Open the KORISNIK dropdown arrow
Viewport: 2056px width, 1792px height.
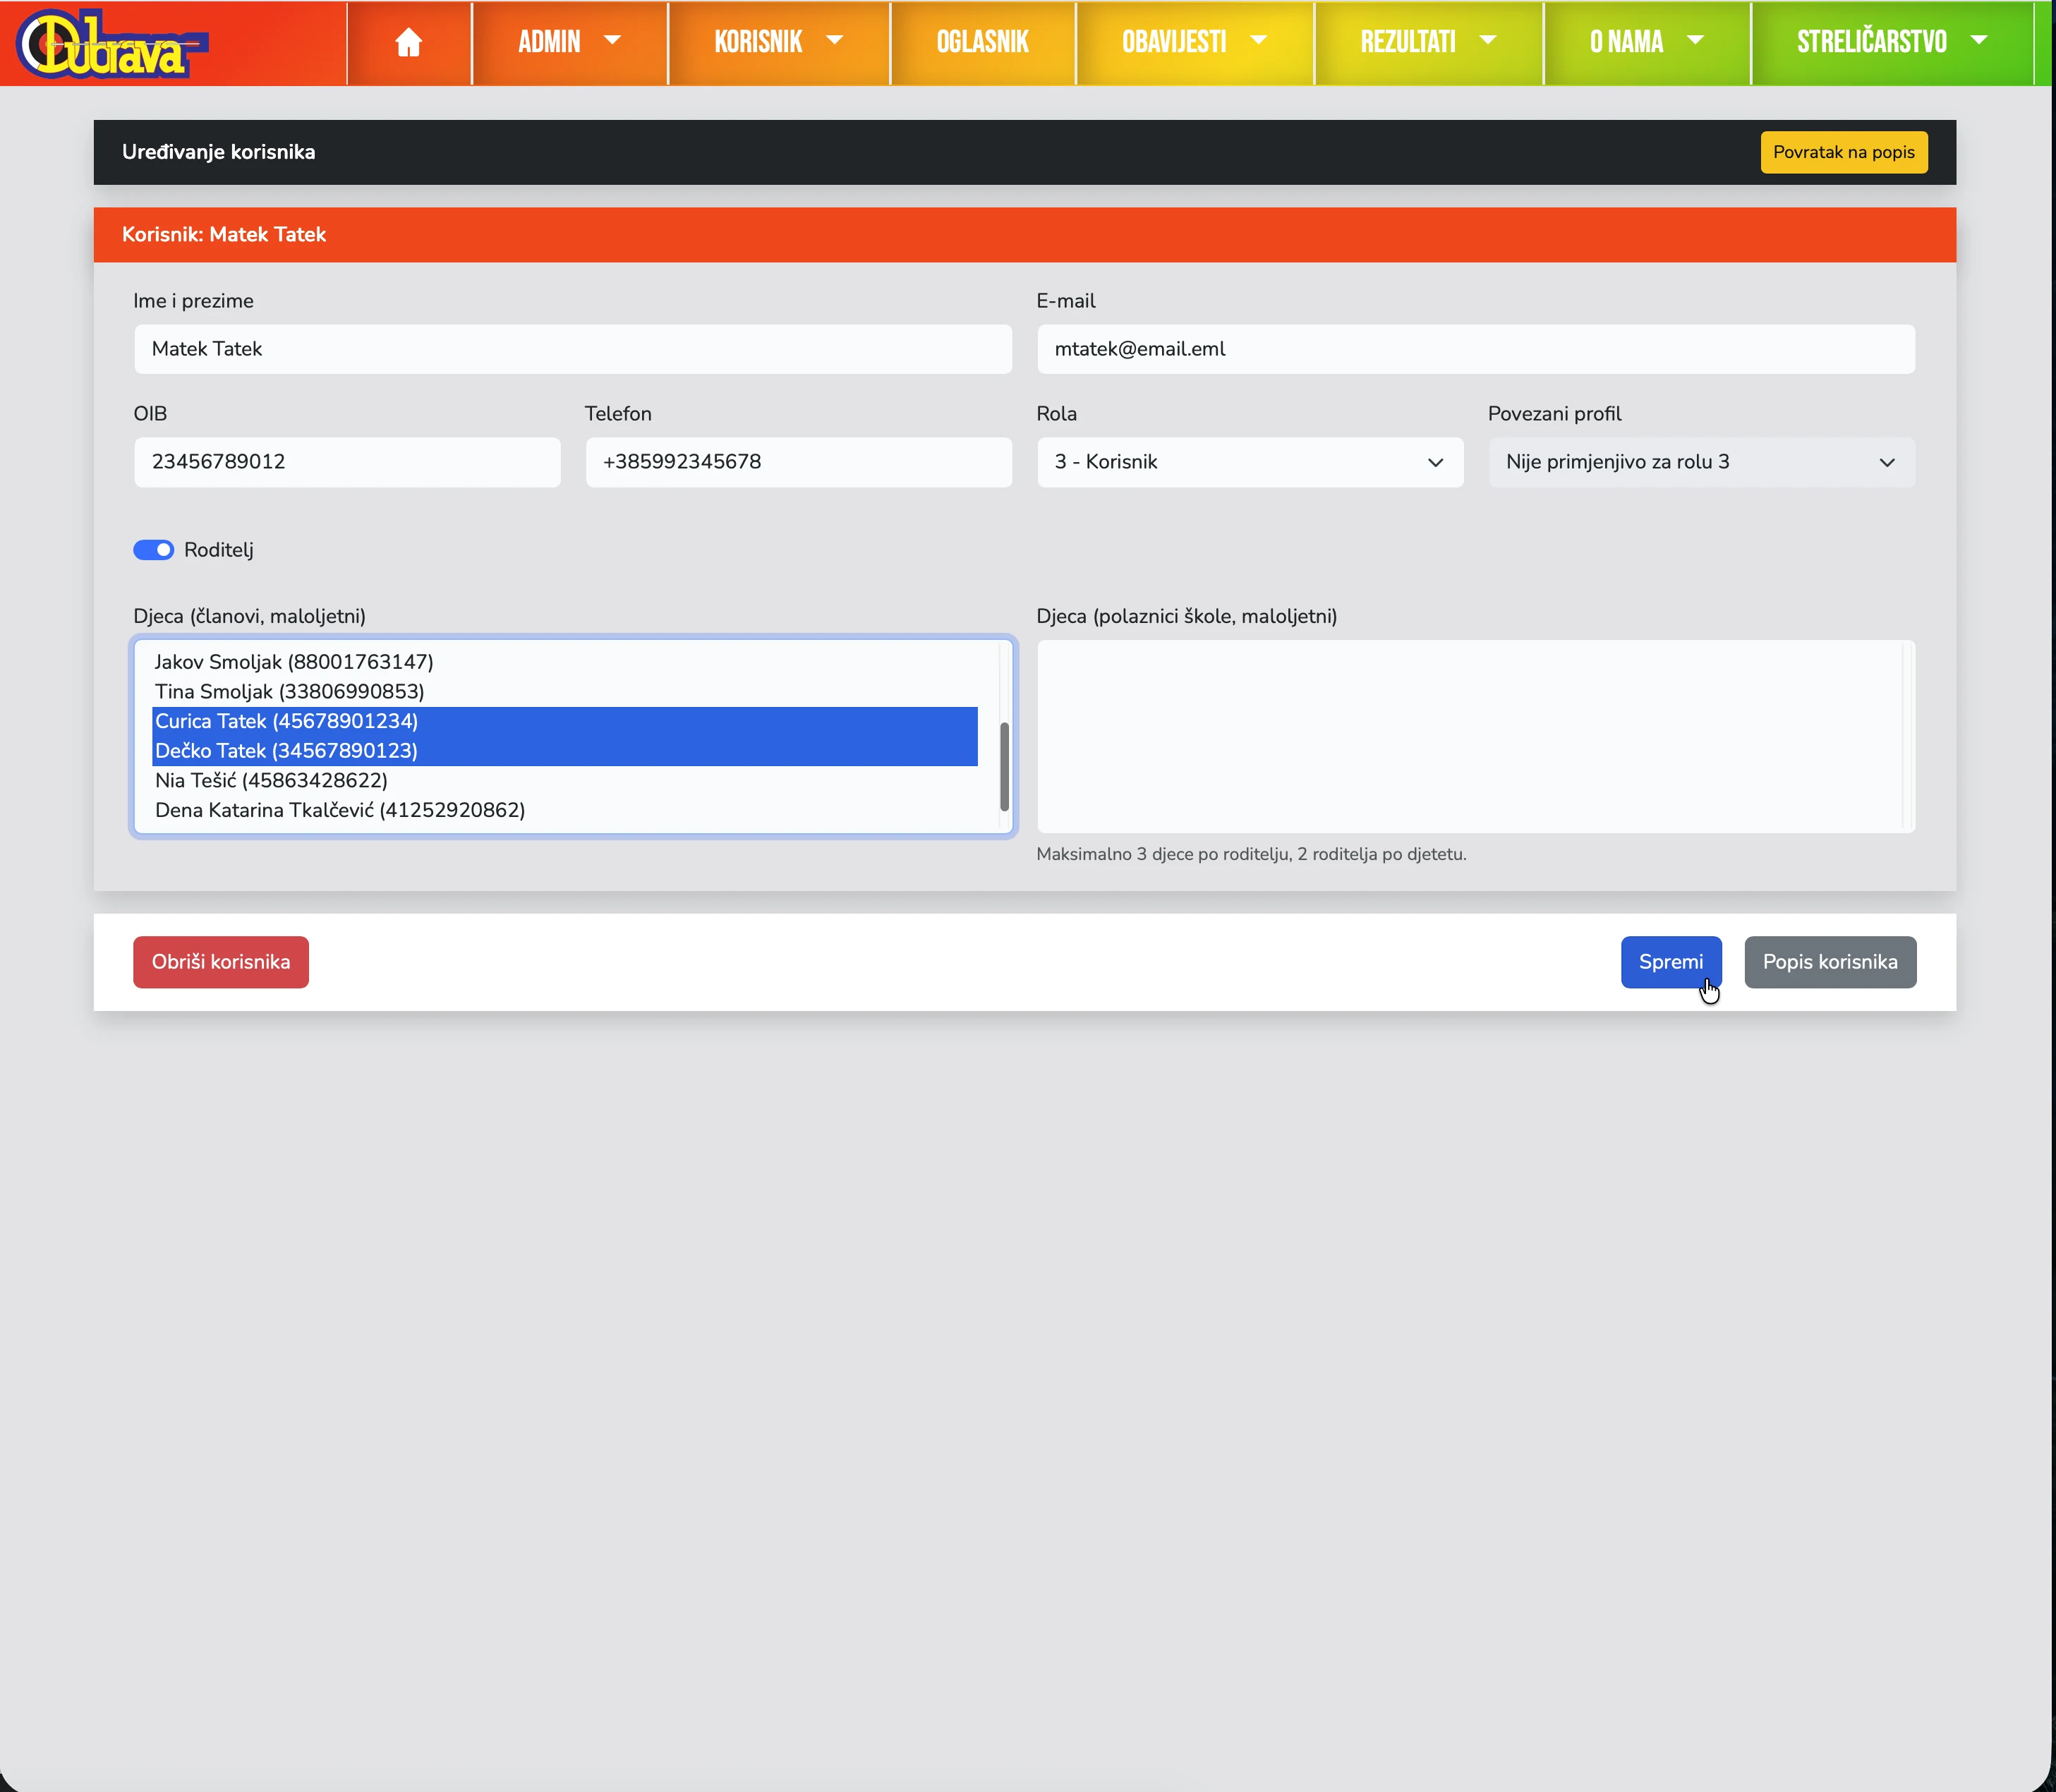click(834, 40)
